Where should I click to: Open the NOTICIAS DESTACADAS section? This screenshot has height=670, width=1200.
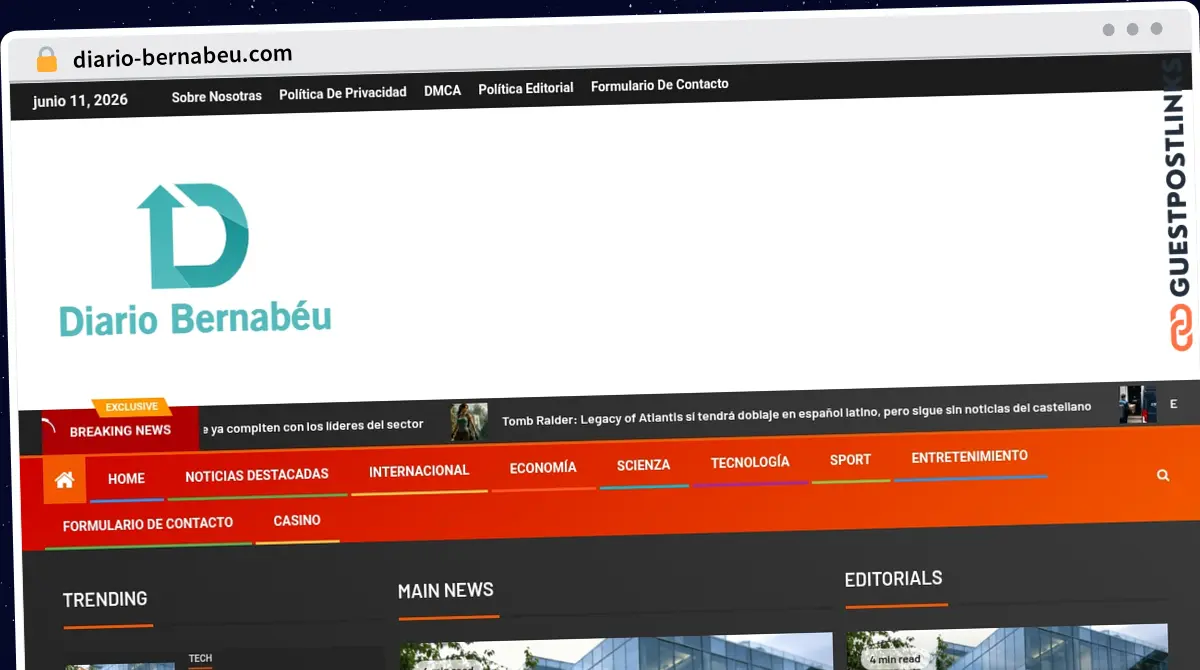pyautogui.click(x=257, y=474)
